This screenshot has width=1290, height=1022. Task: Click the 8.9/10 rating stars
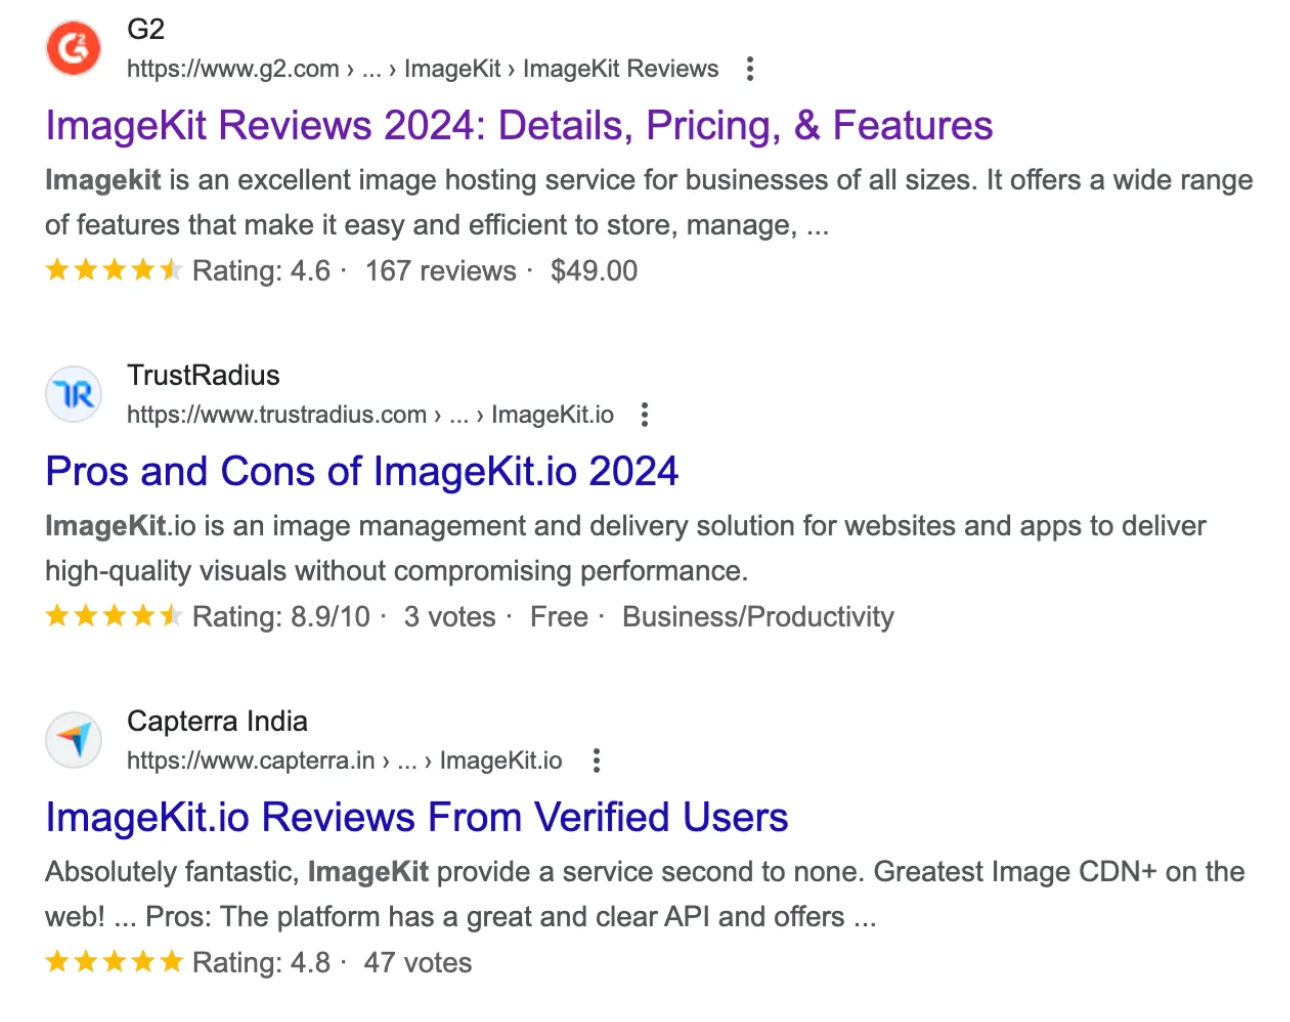pos(114,616)
